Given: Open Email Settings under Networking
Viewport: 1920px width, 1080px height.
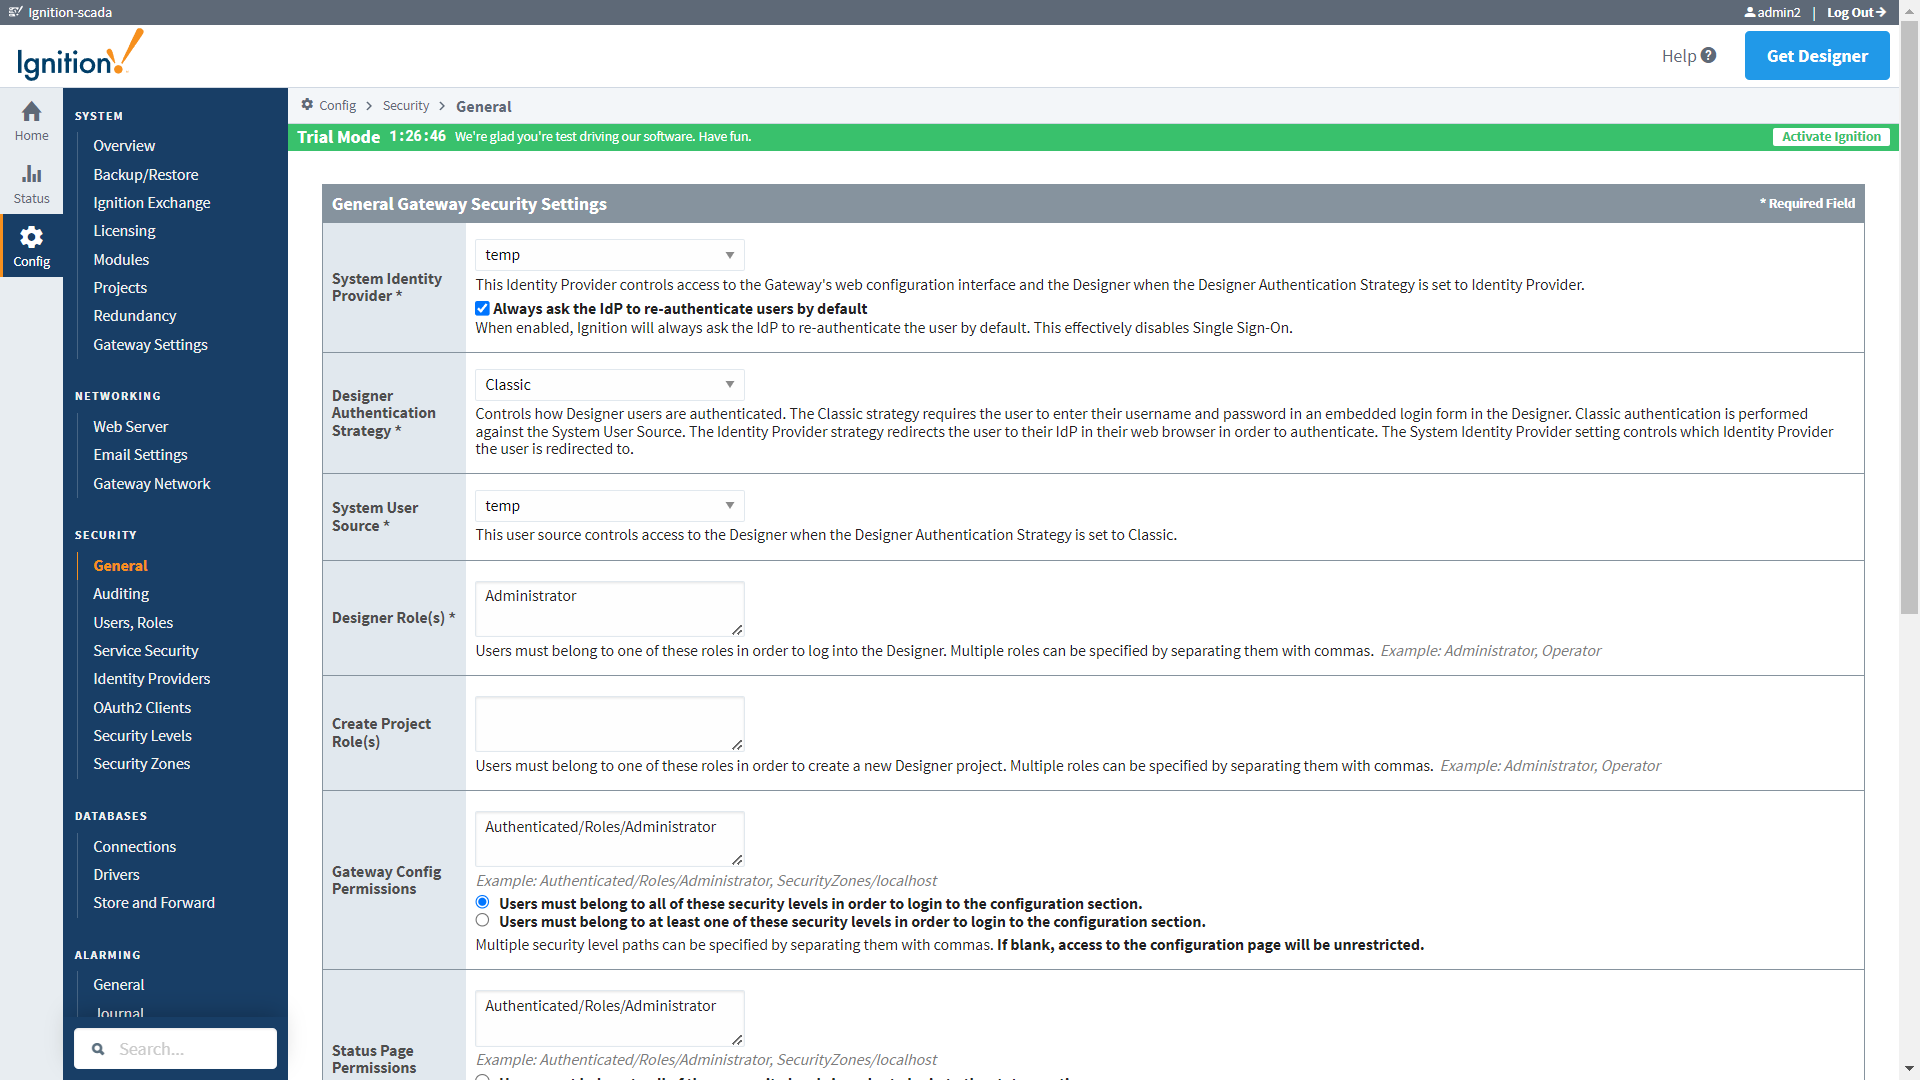Looking at the screenshot, I should [141, 454].
